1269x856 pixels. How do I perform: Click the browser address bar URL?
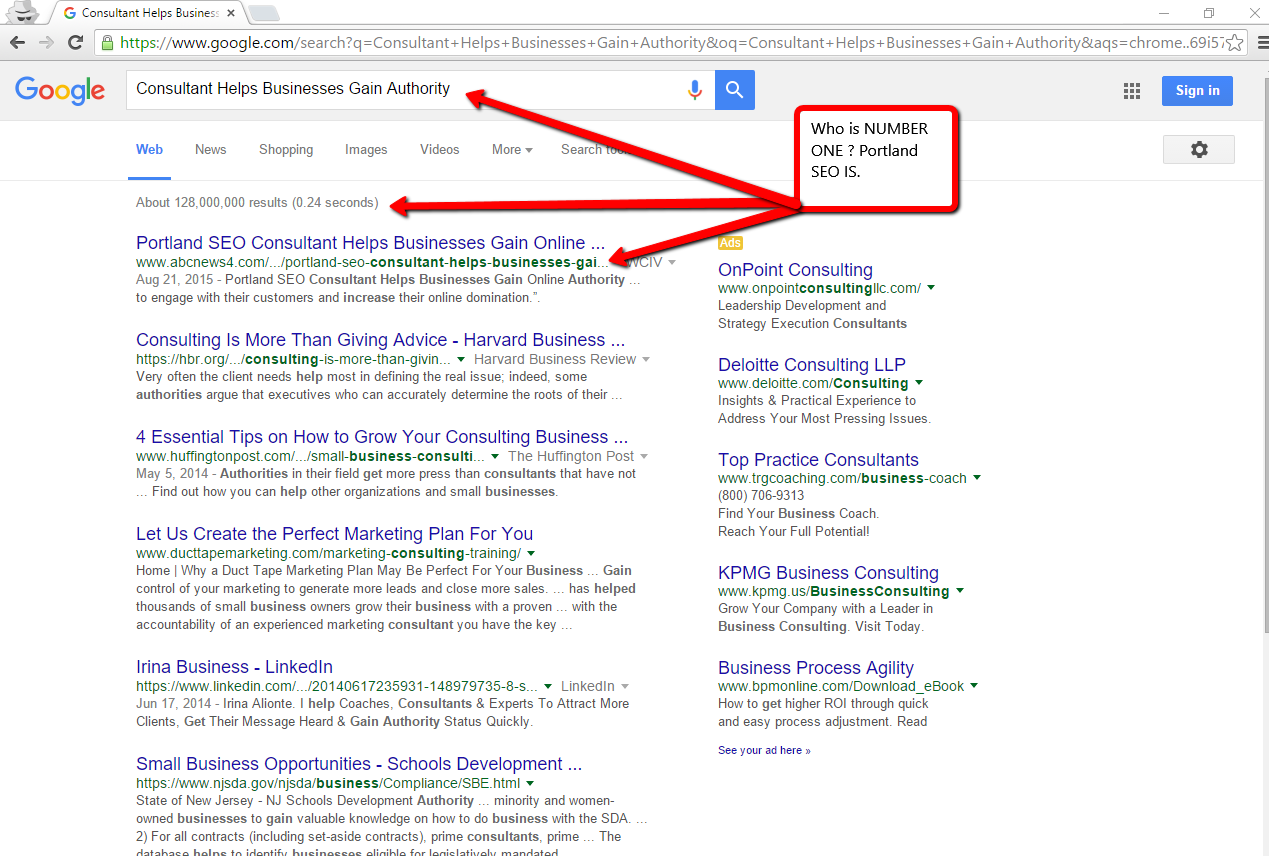click(x=600, y=43)
